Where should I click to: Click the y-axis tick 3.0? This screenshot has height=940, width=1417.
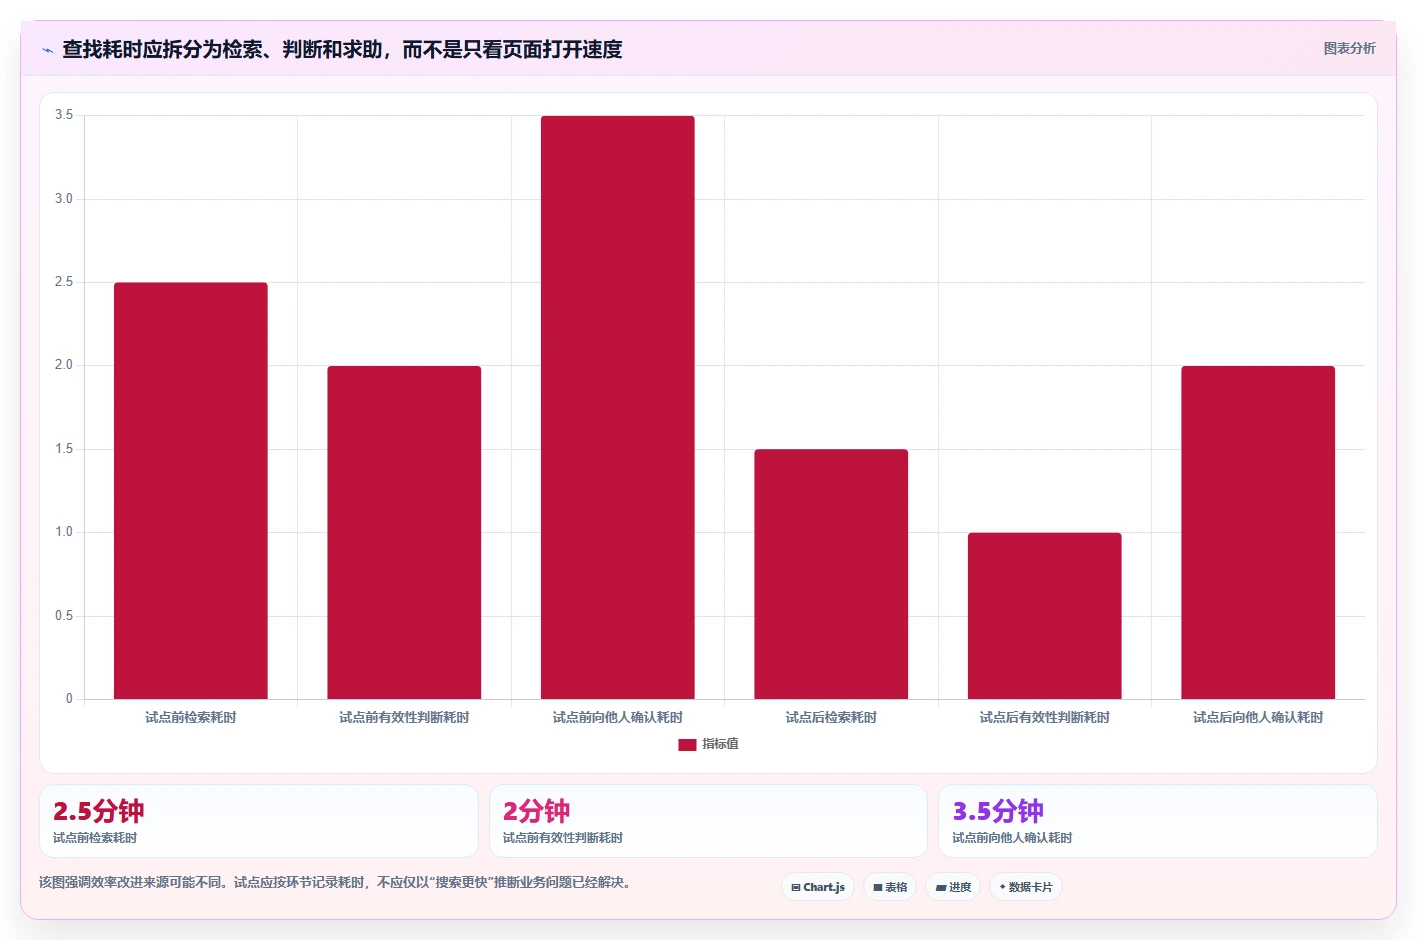point(64,199)
